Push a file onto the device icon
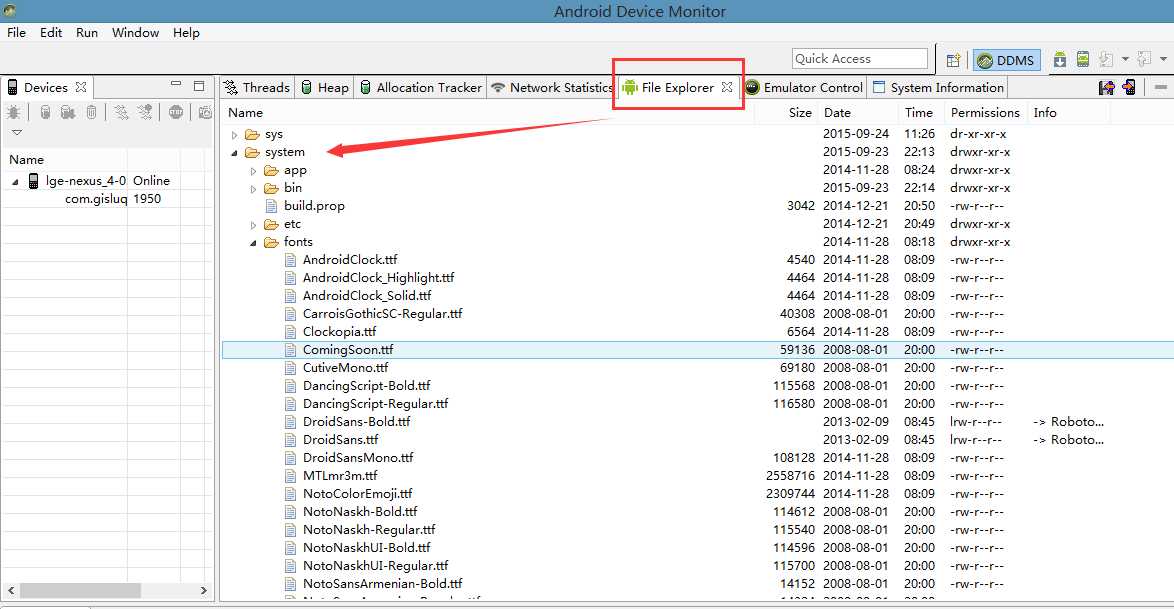1174x609 pixels. [x=1129, y=88]
